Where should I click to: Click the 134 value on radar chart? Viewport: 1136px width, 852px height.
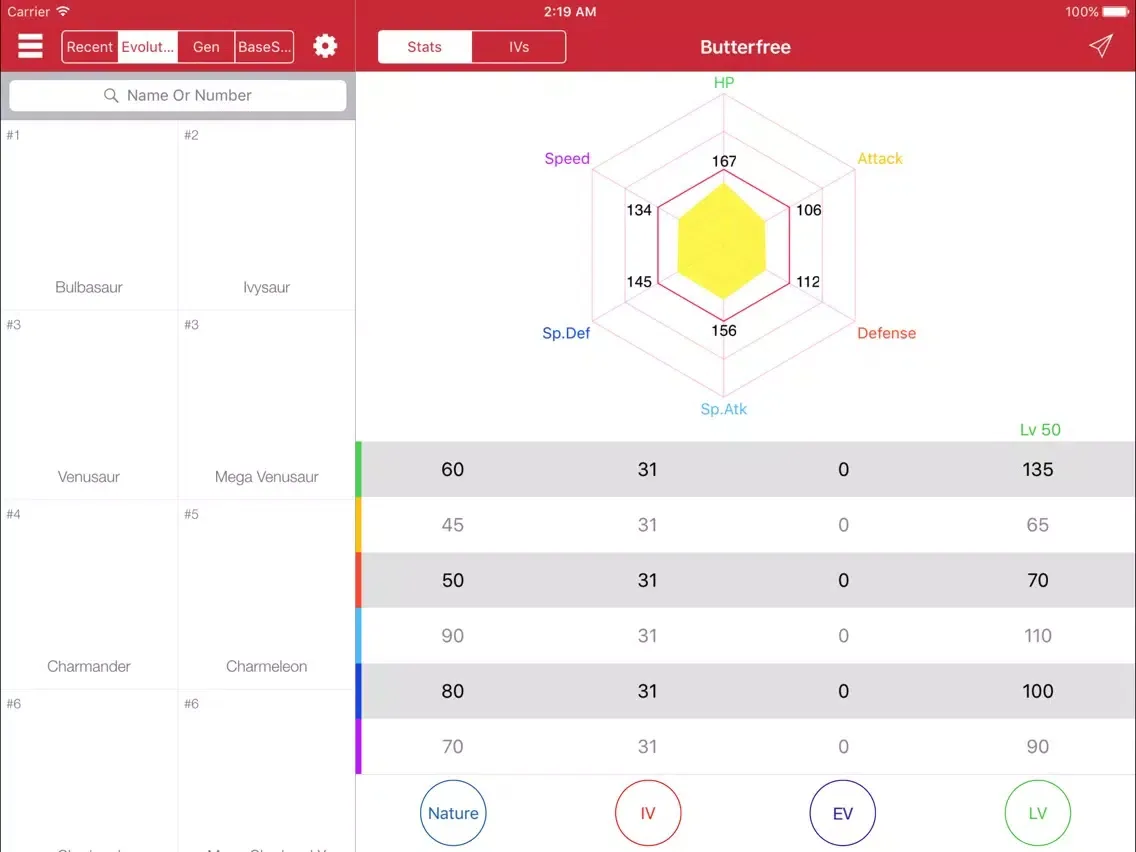point(639,210)
